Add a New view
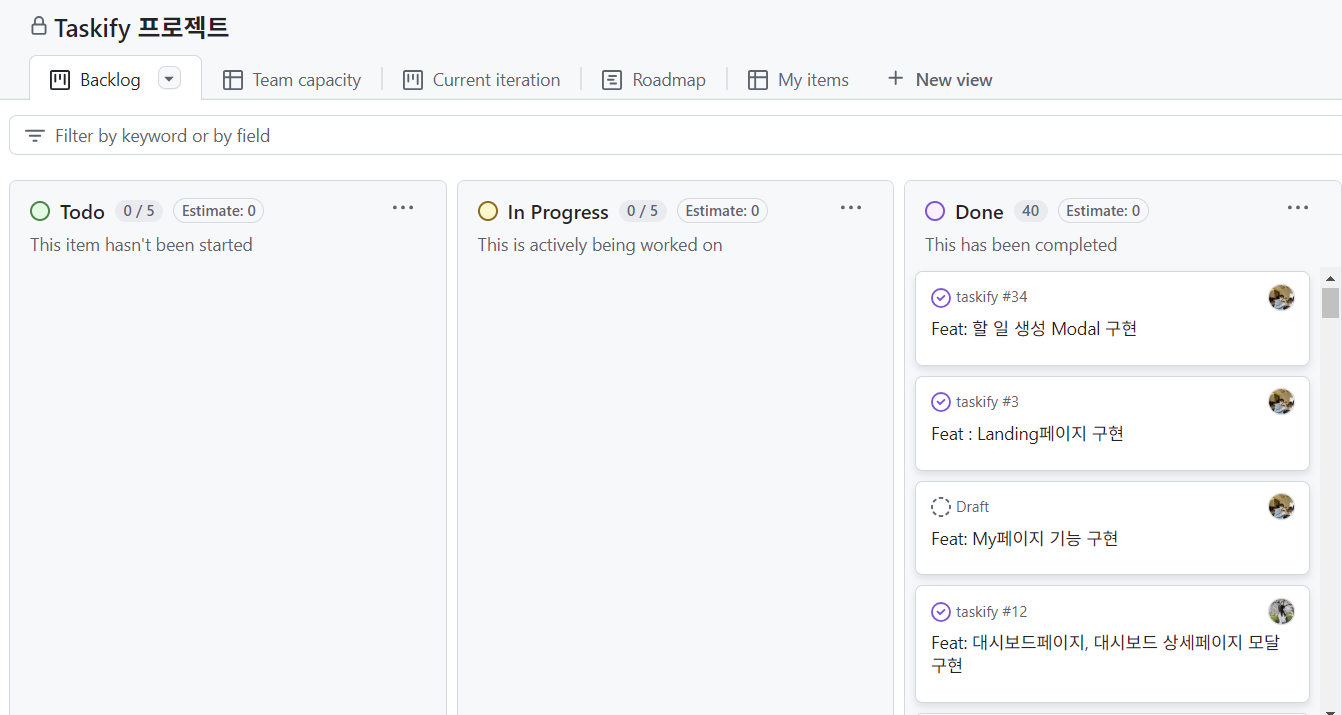Viewport: 1342px width, 715px height. click(x=940, y=80)
